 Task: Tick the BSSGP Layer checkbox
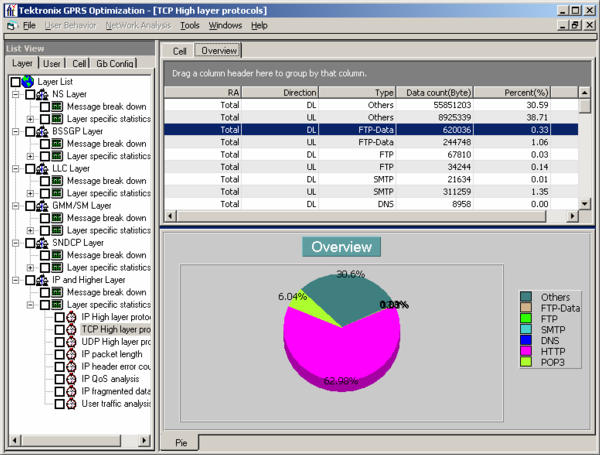pos(30,131)
